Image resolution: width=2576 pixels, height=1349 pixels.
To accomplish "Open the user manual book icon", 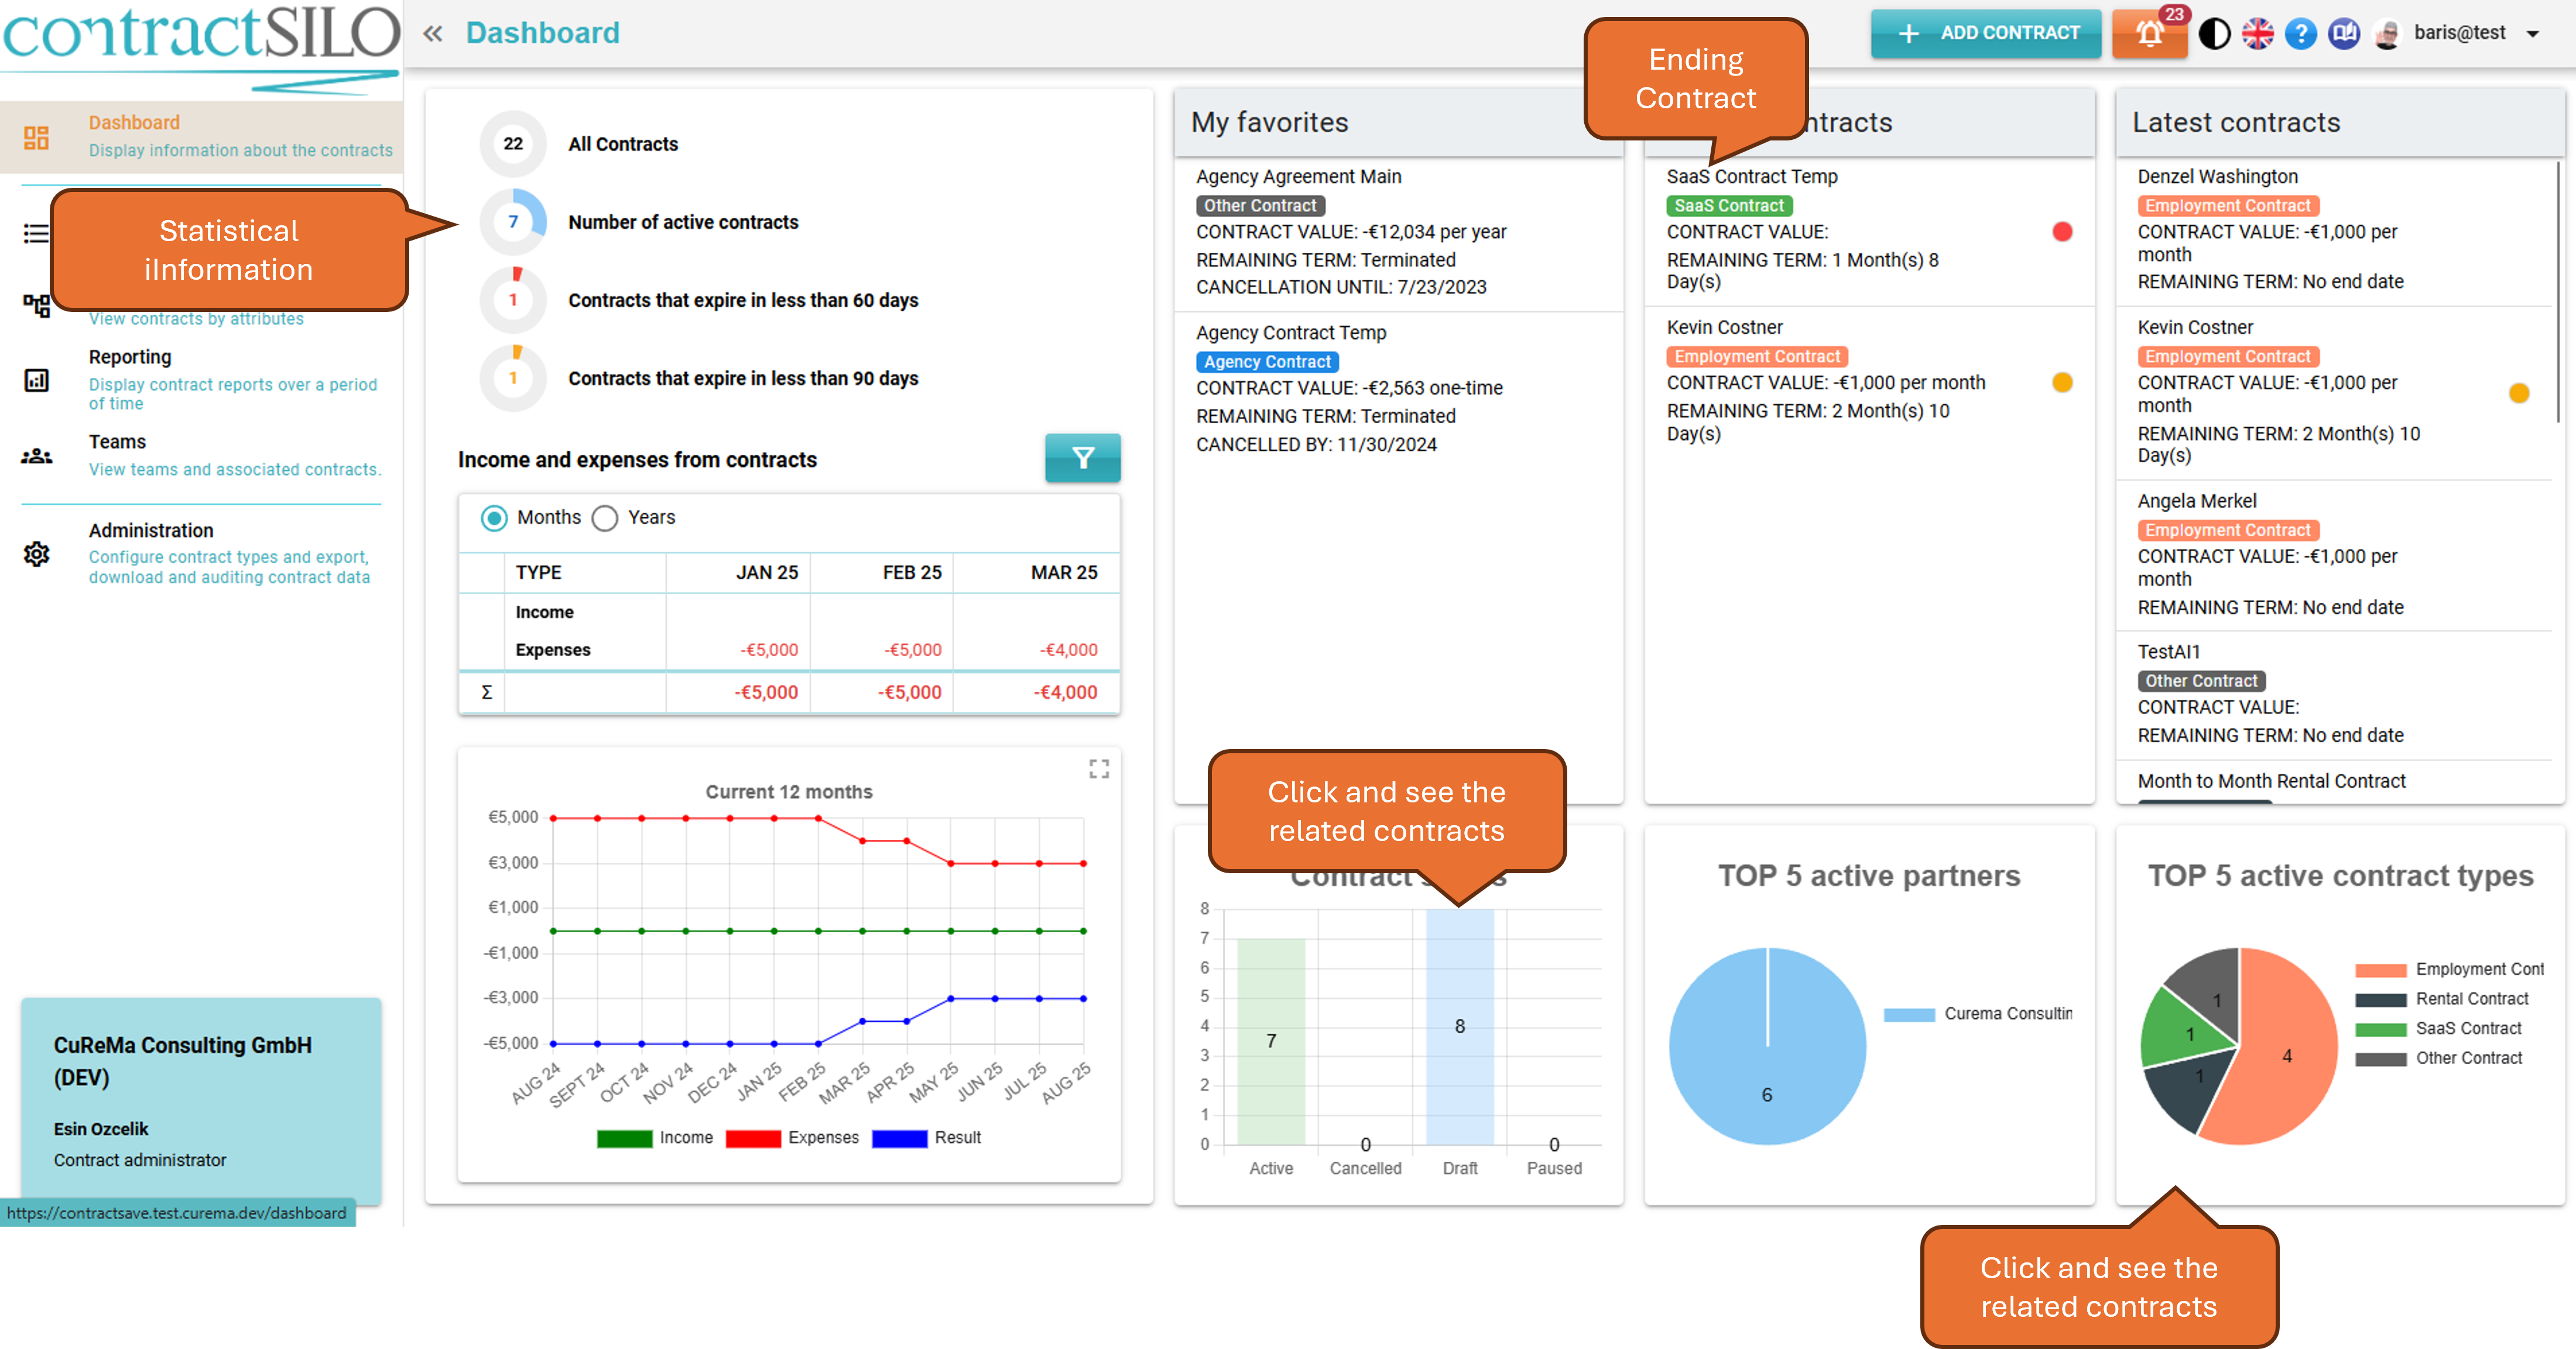I will [2343, 33].
